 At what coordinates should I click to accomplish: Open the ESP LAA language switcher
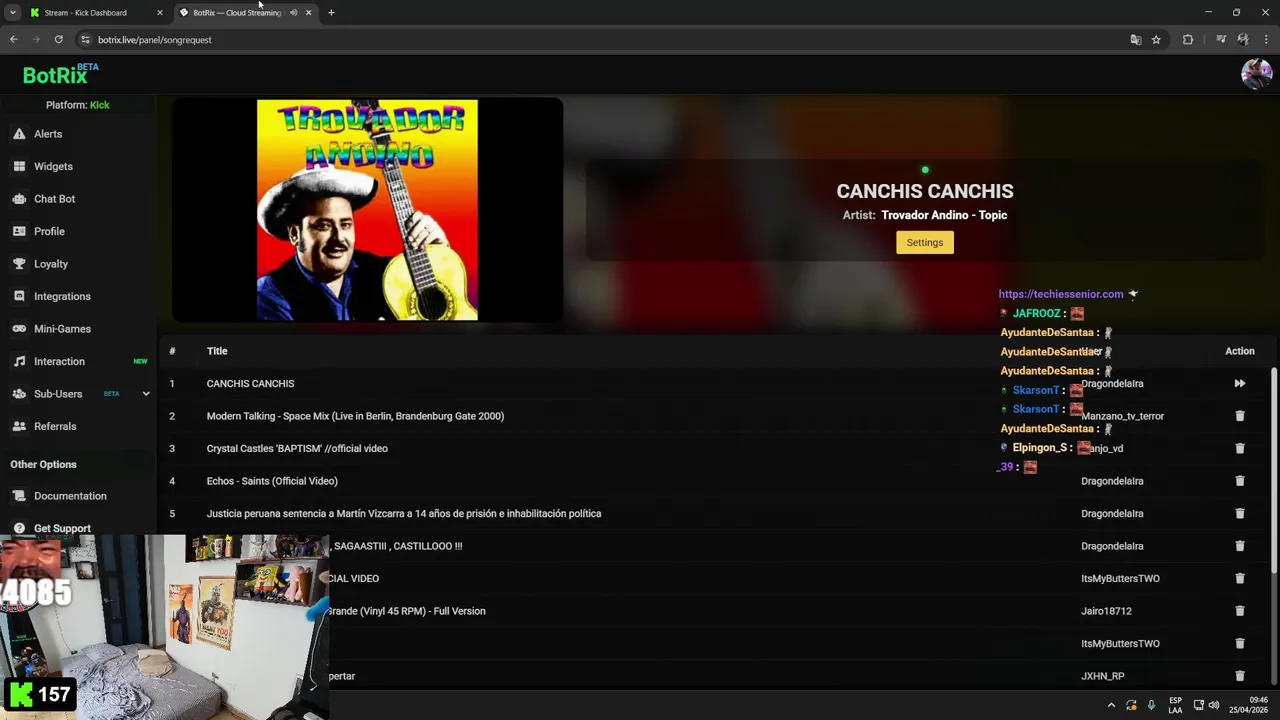pyautogui.click(x=1175, y=705)
